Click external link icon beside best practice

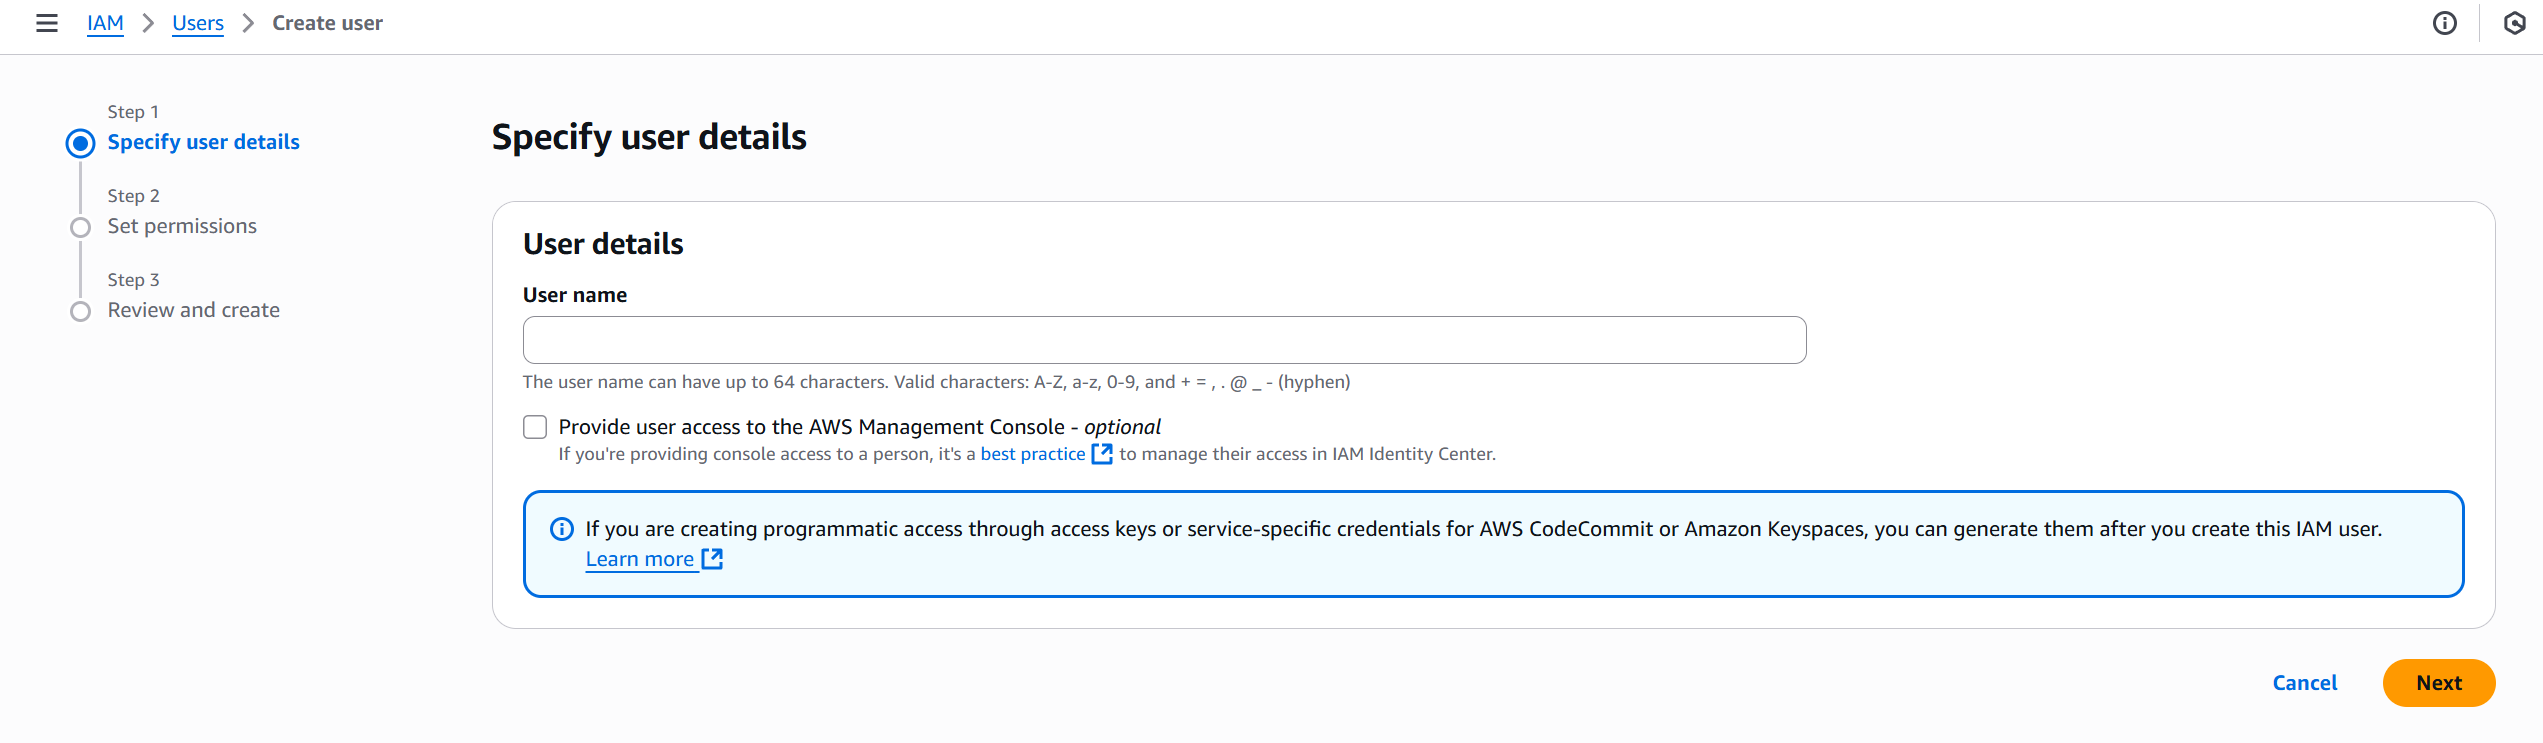tap(1102, 454)
